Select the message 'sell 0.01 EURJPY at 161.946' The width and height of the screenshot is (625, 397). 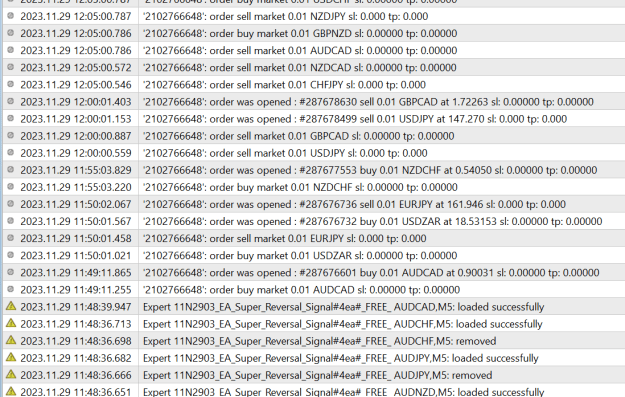tap(354, 204)
